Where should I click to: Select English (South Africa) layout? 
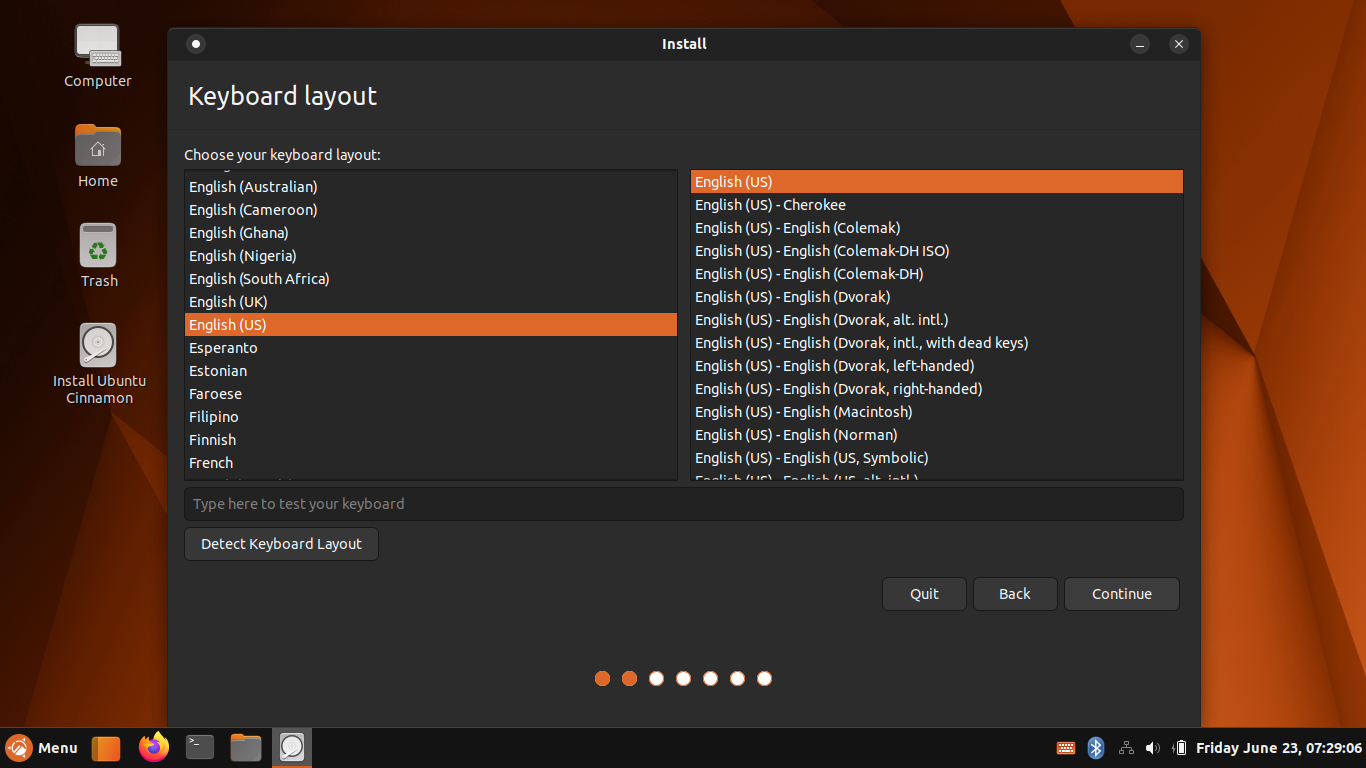tap(431, 279)
